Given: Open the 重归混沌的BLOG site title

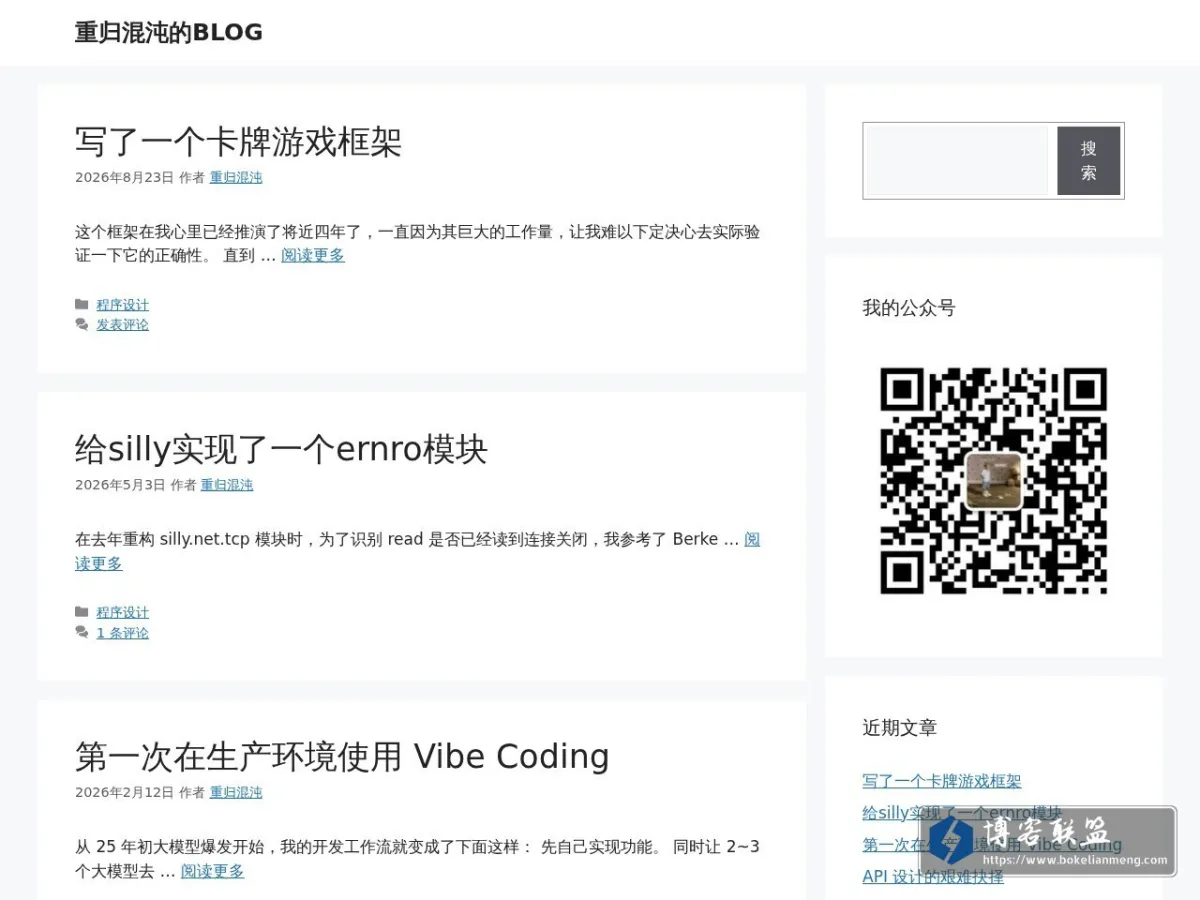Looking at the screenshot, I should [x=169, y=32].
